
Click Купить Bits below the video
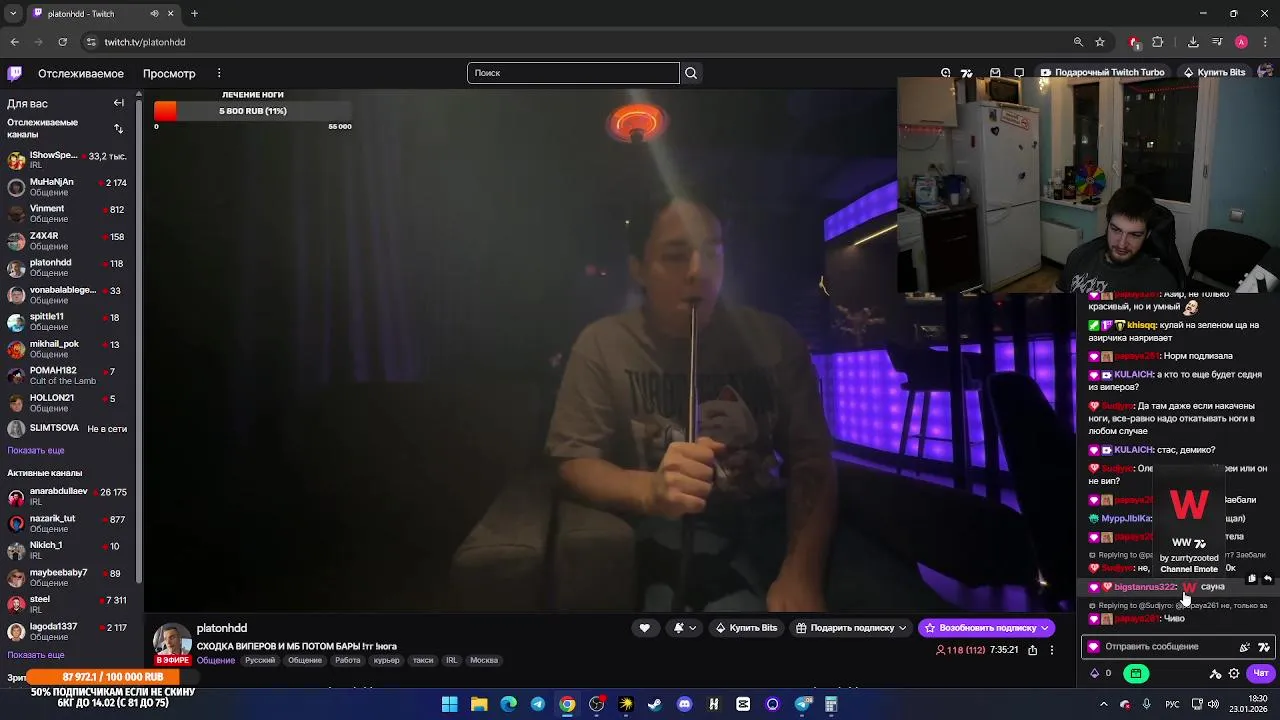pos(746,628)
